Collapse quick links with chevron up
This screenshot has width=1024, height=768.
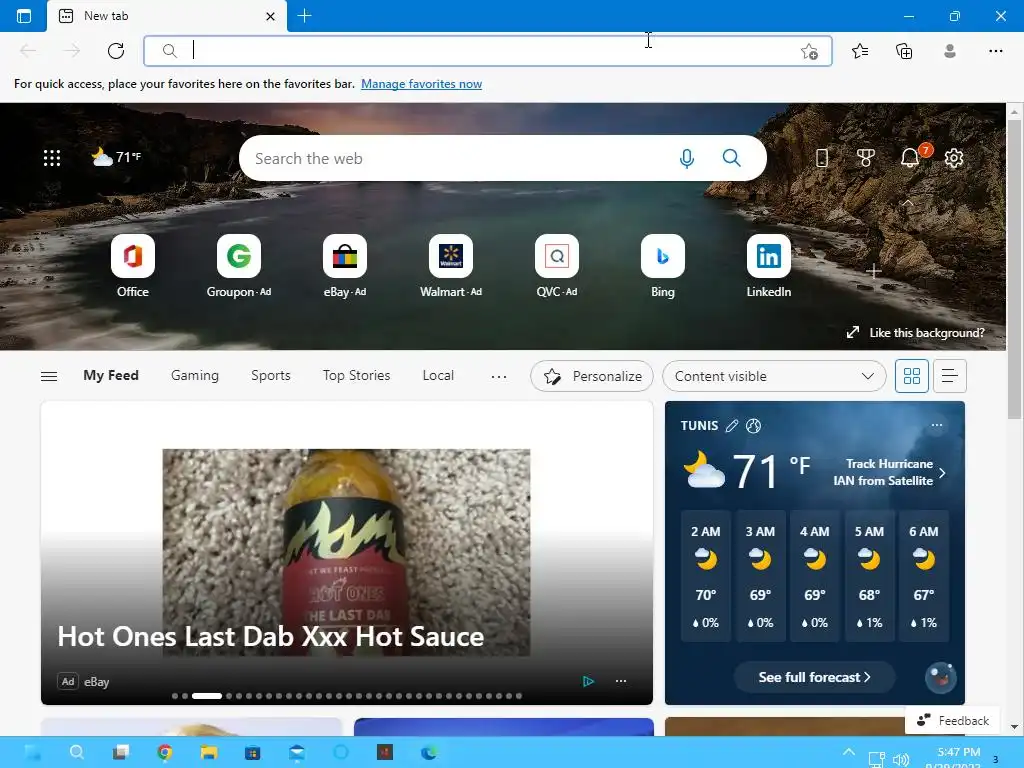point(907,203)
